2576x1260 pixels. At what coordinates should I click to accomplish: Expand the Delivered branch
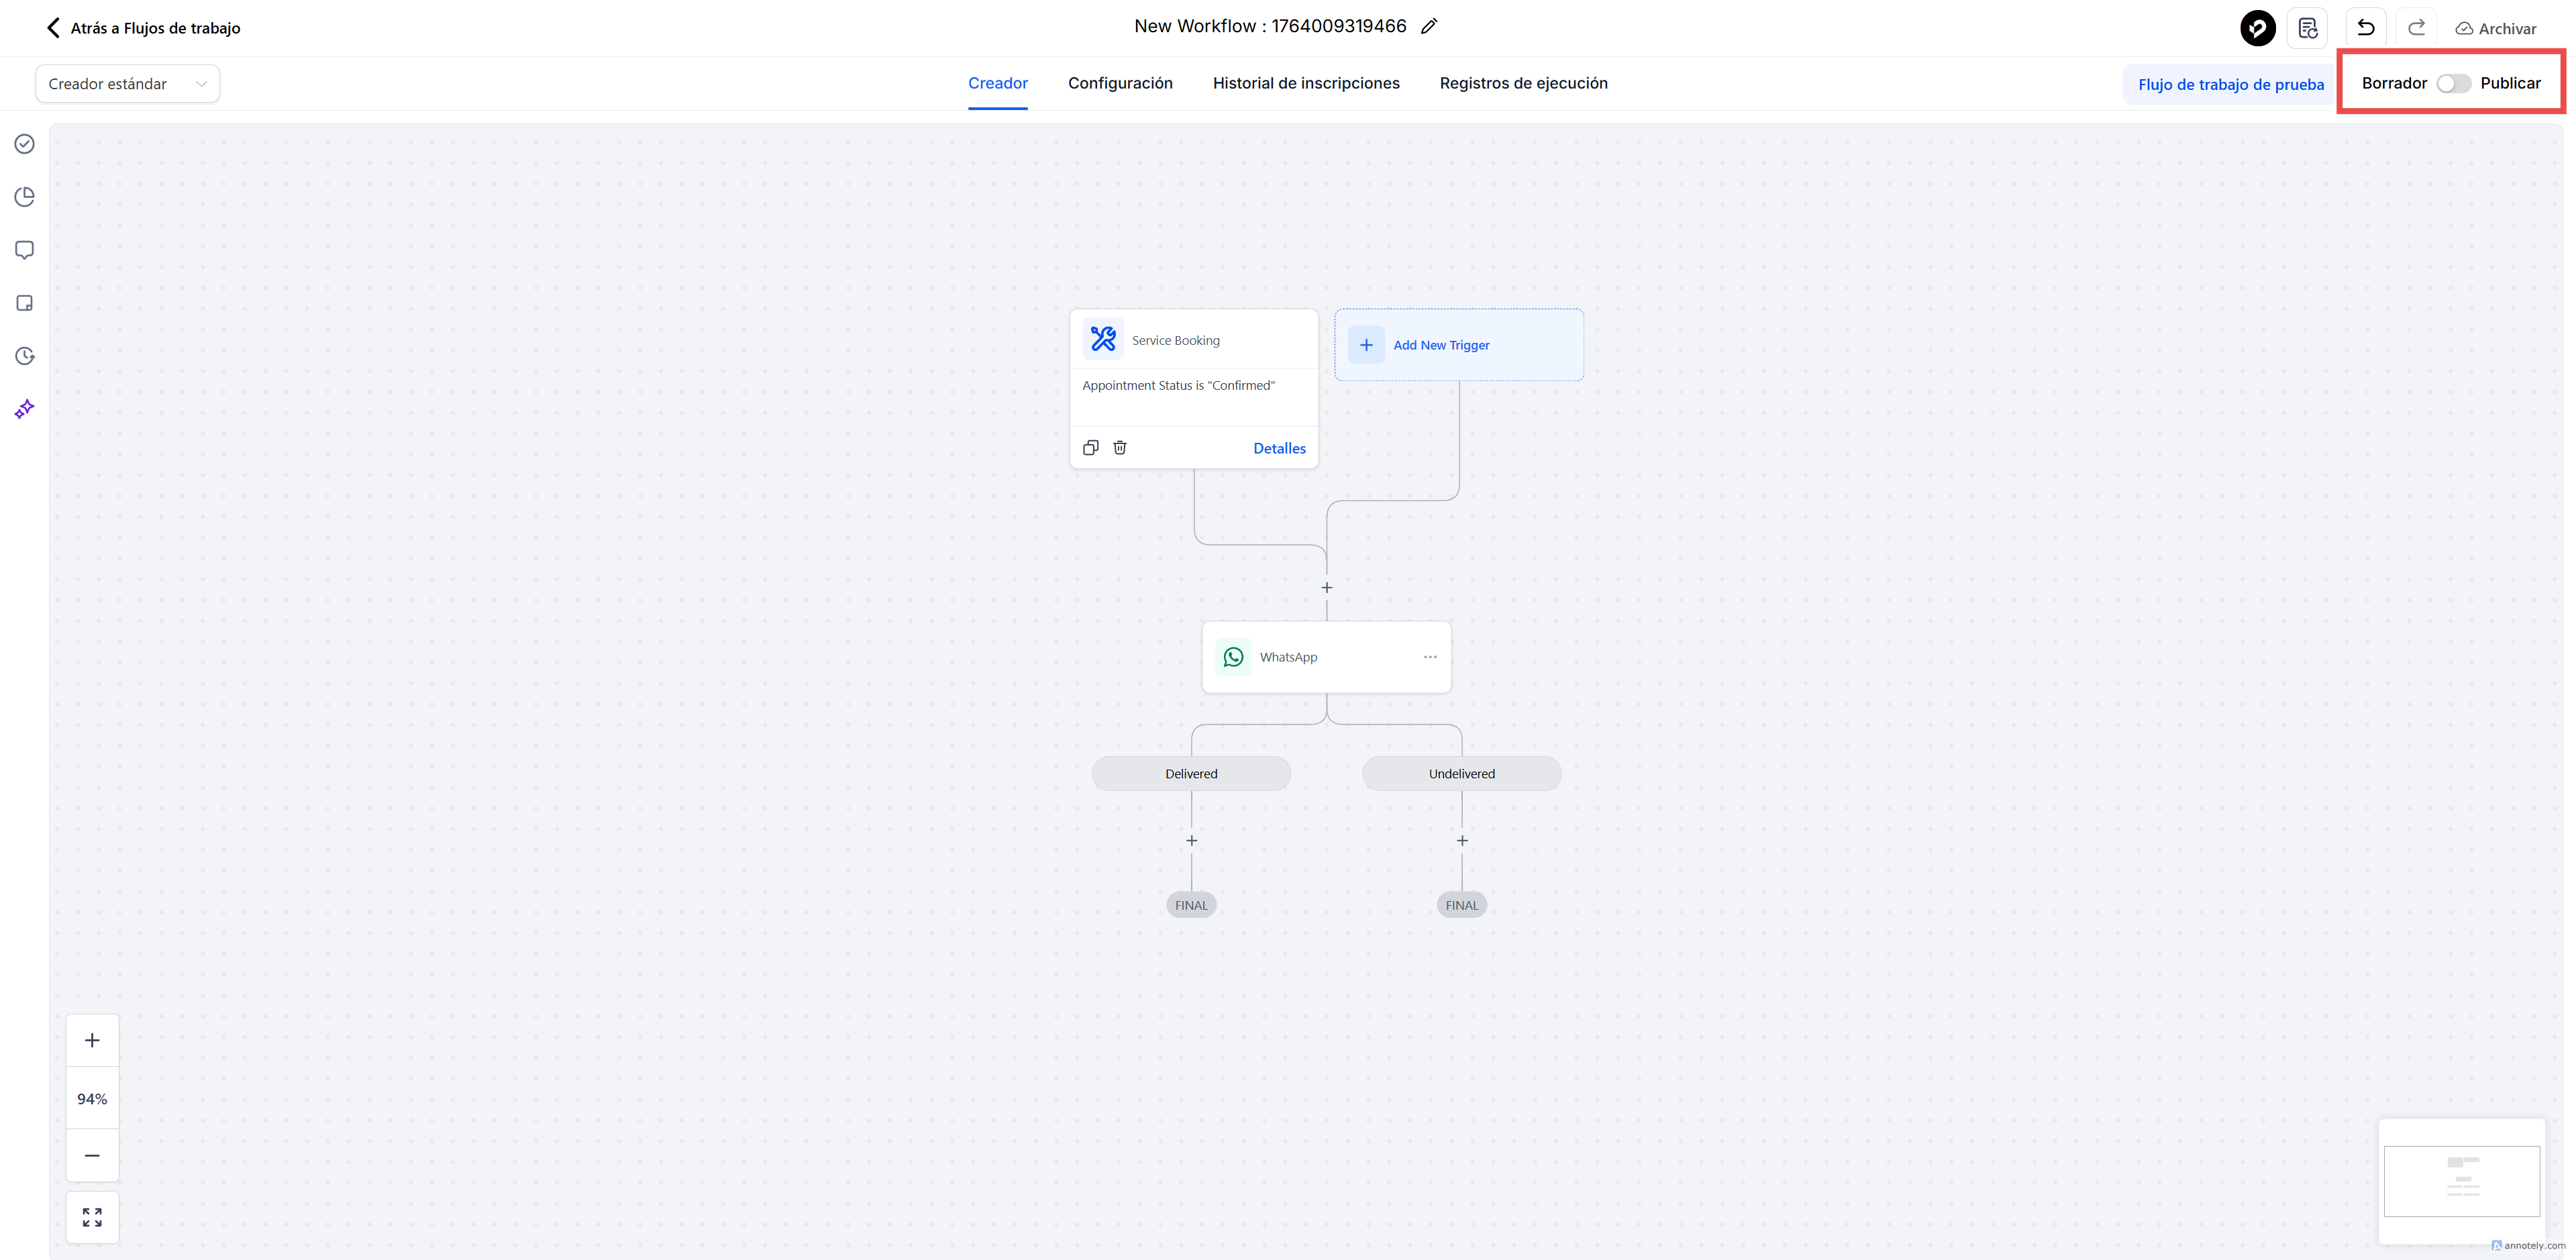pyautogui.click(x=1191, y=774)
